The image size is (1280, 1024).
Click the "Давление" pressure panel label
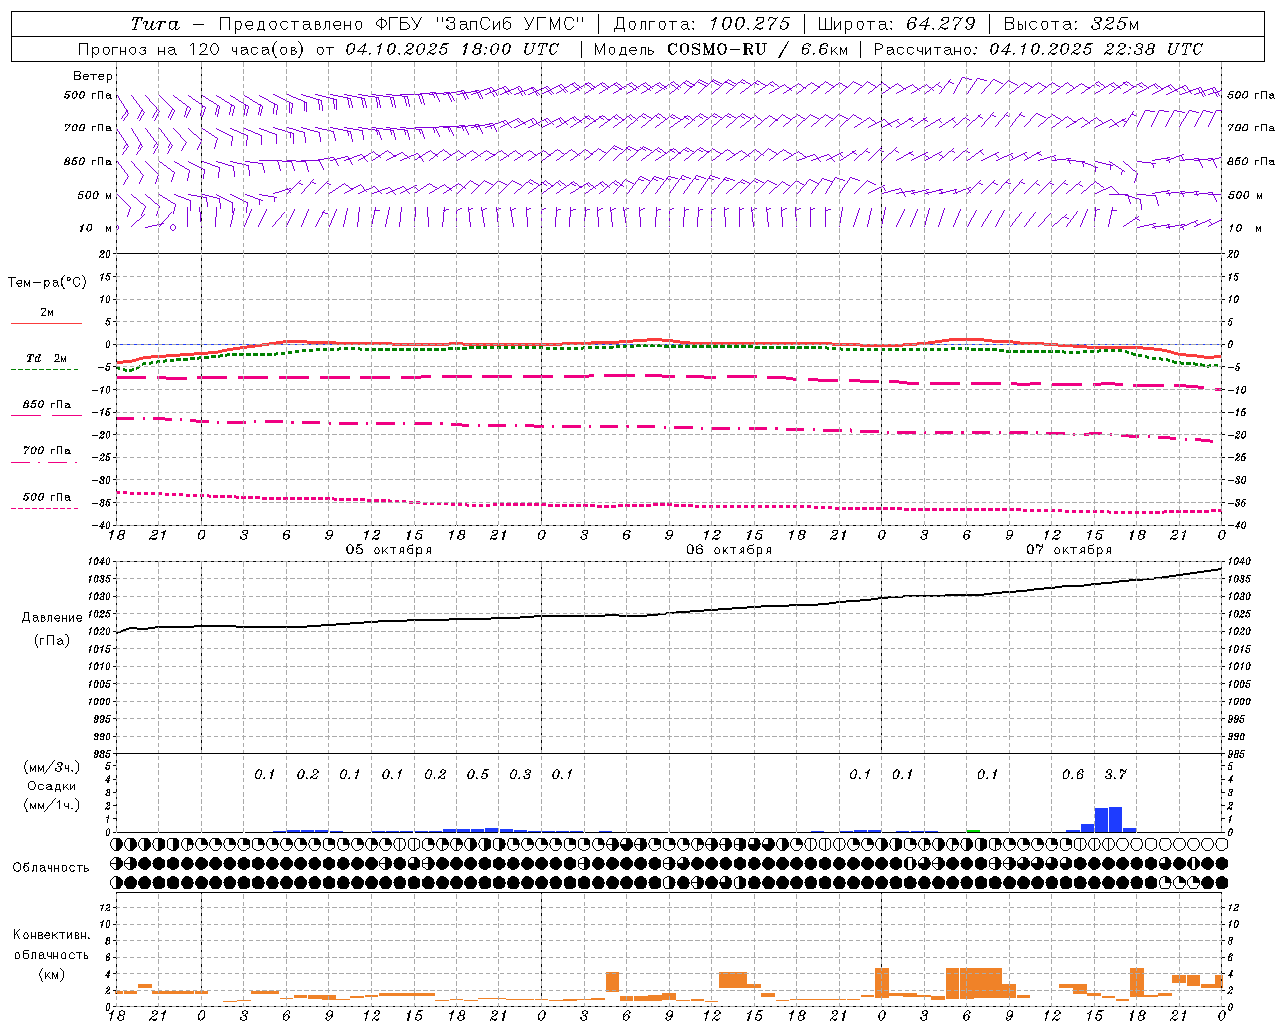[52, 618]
